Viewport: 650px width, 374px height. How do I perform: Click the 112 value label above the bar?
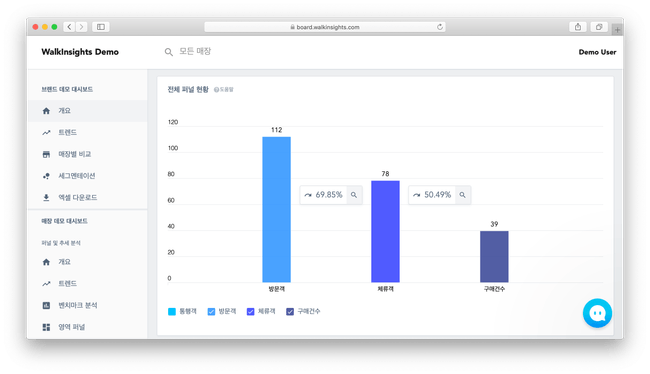coord(276,130)
